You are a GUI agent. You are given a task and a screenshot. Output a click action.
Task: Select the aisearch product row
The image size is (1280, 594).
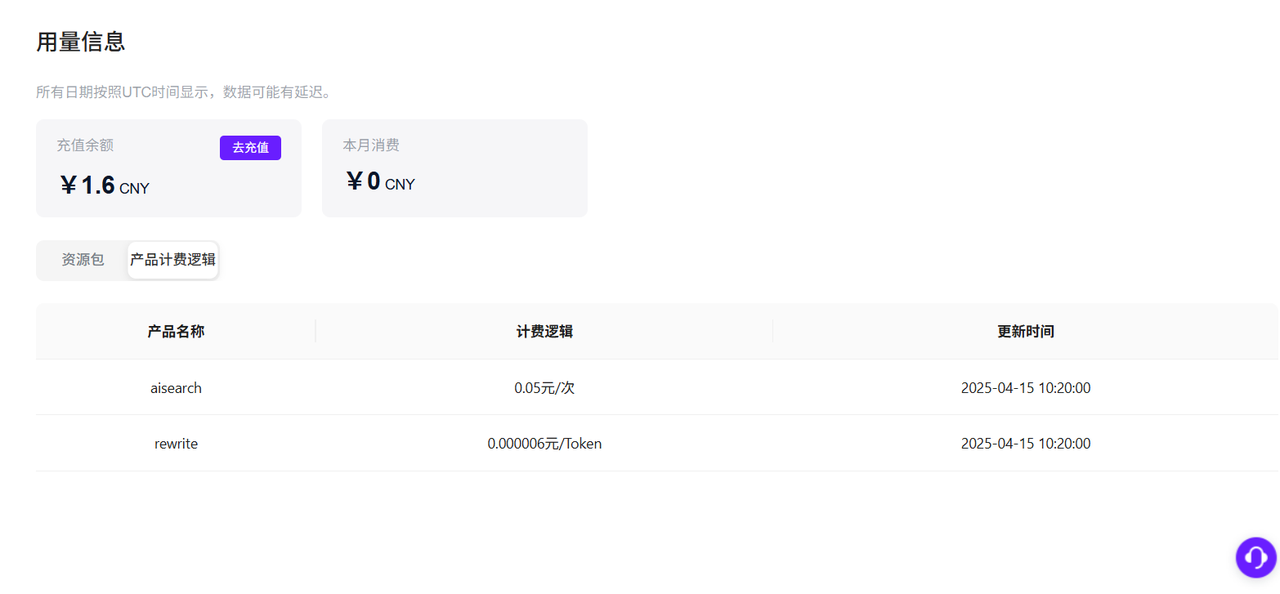click(x=657, y=388)
